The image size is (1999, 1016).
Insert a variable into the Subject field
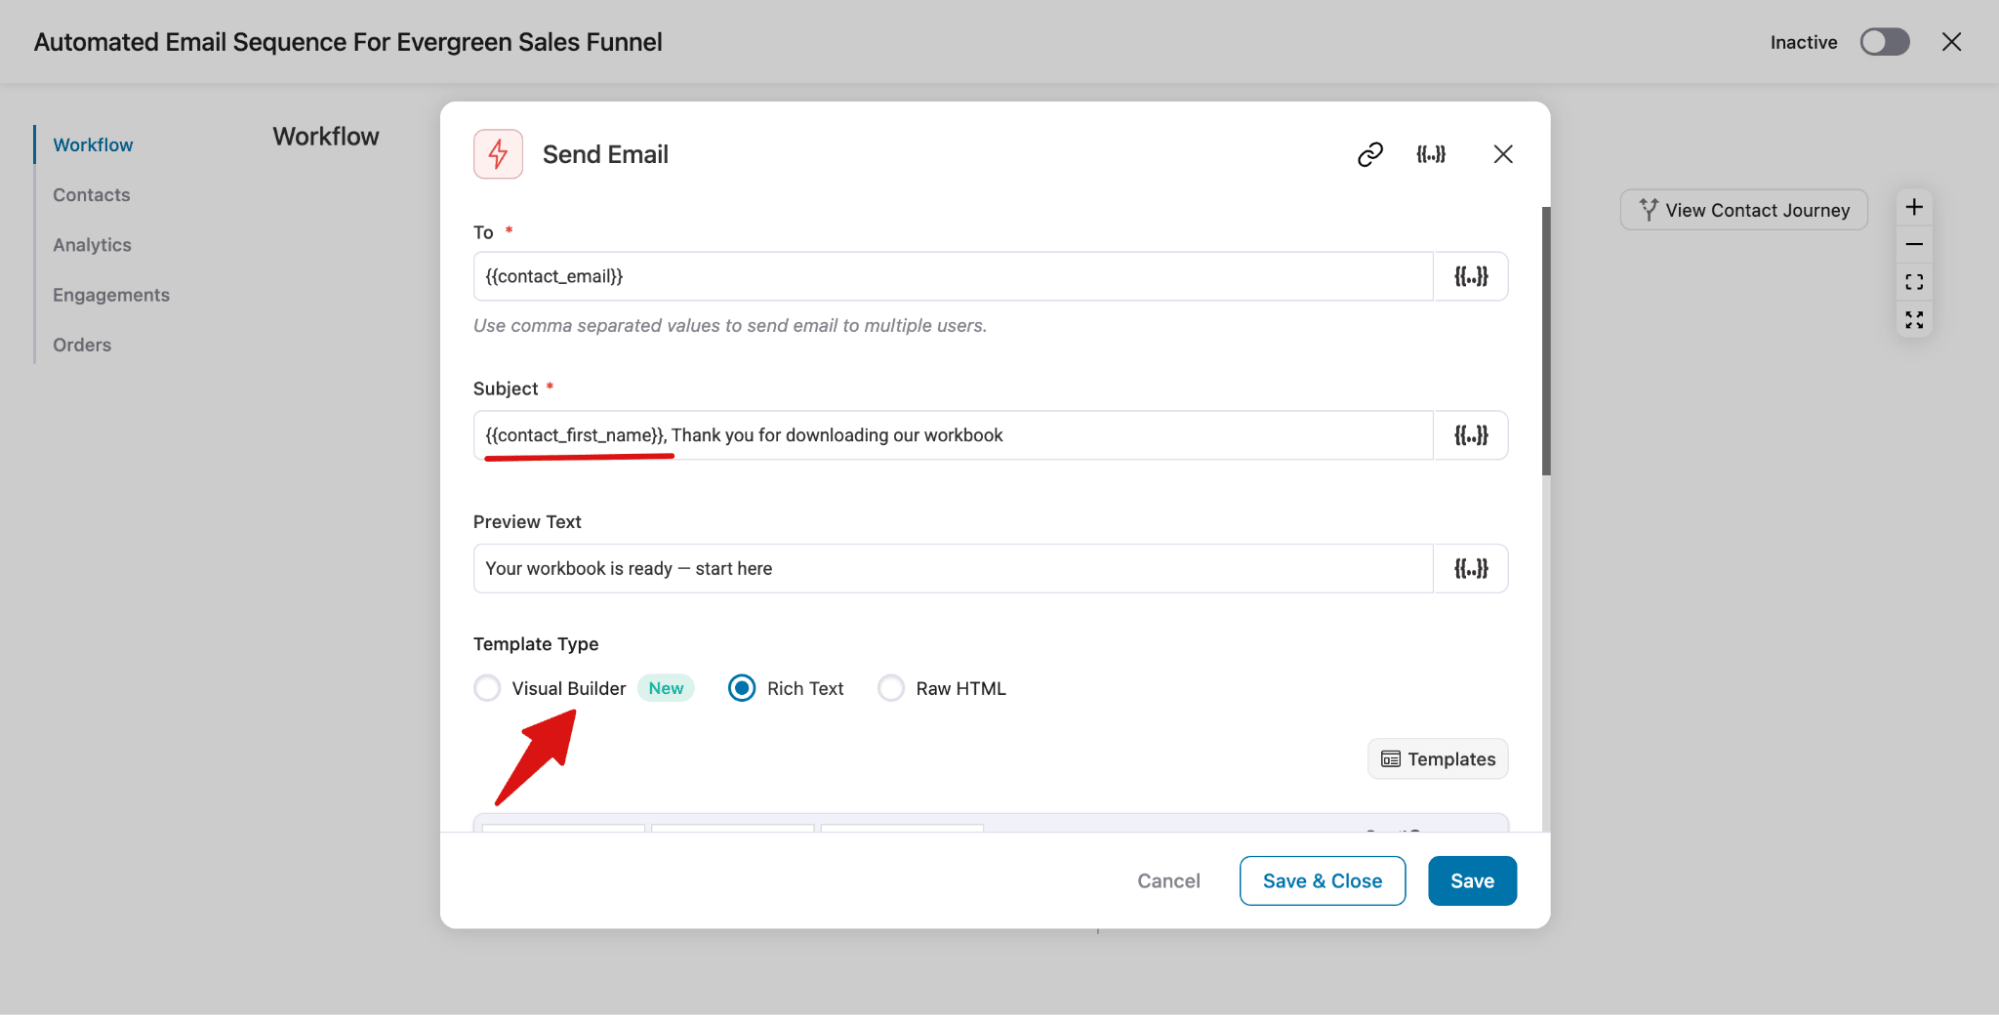pos(1471,435)
